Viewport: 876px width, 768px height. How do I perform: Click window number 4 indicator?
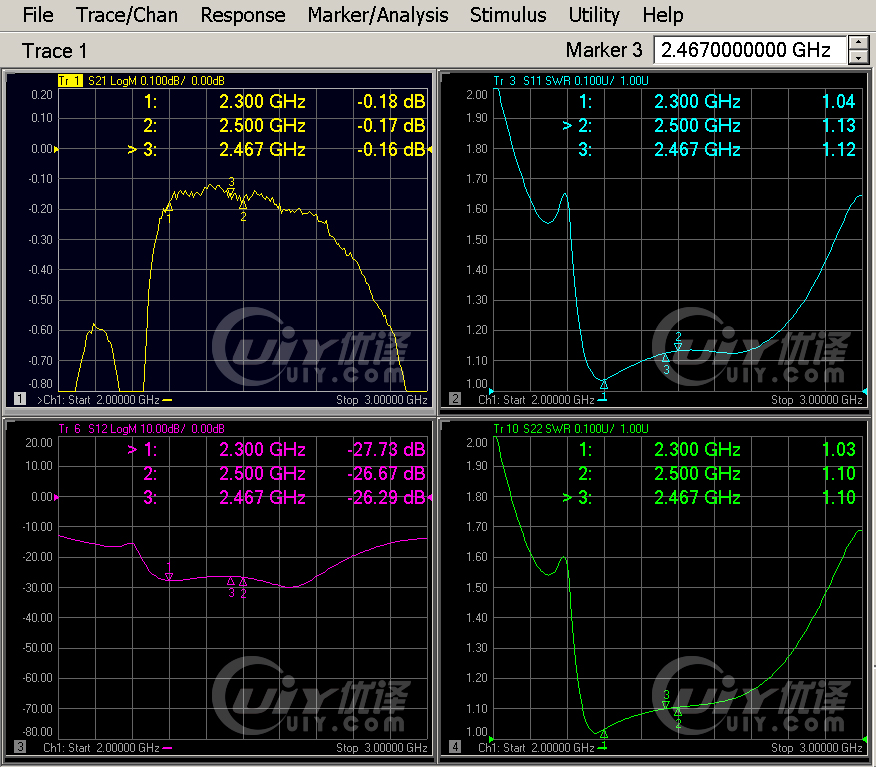tap(455, 747)
